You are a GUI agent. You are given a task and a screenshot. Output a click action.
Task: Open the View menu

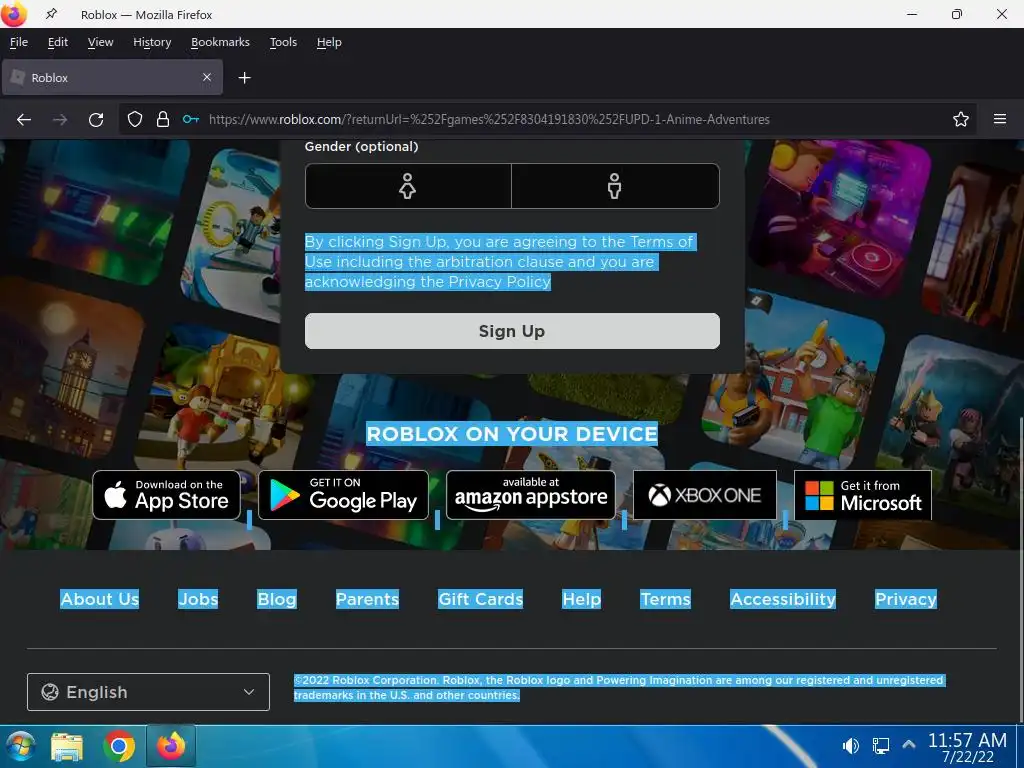point(101,42)
